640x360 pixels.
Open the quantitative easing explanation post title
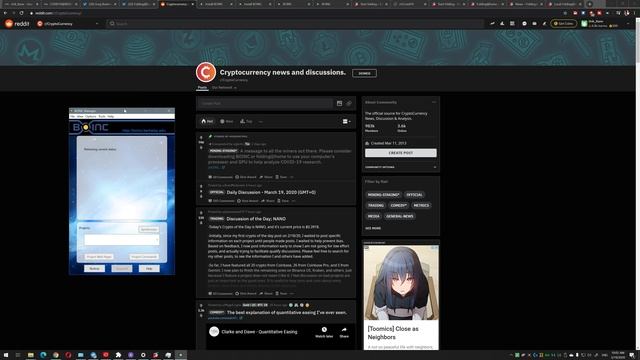tap(287, 313)
